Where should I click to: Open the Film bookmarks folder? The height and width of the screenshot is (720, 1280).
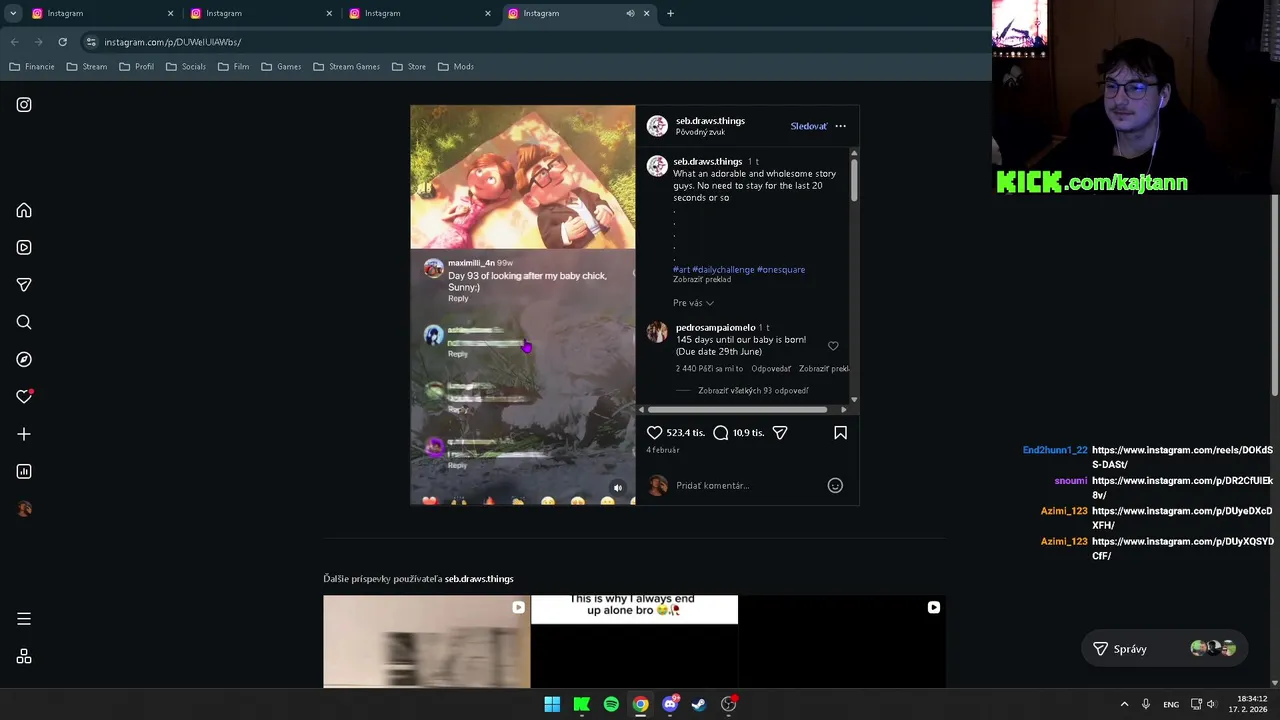point(233,67)
